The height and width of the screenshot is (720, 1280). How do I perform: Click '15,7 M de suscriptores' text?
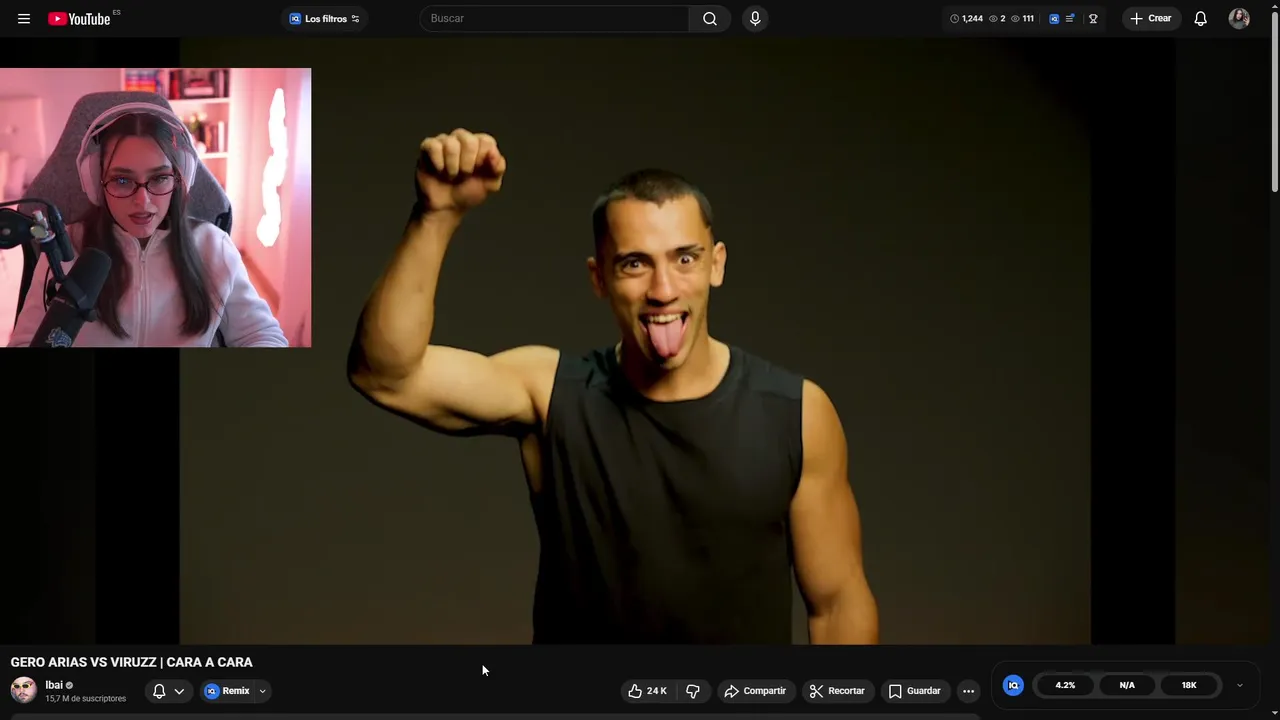86,699
